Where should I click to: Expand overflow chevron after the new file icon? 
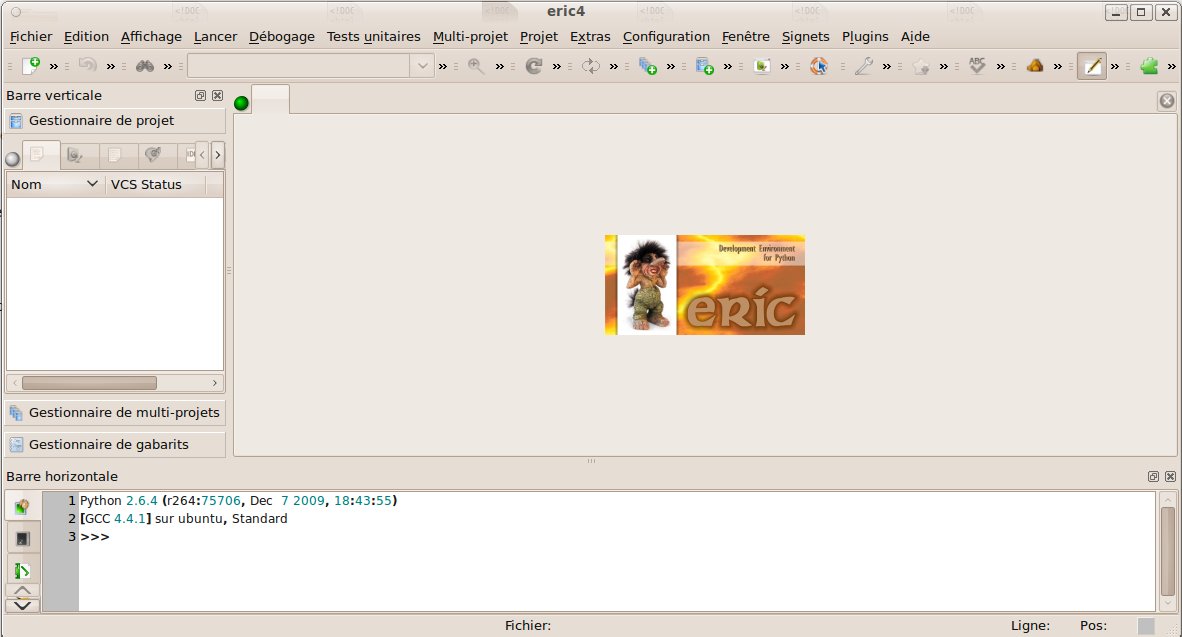[x=54, y=66]
